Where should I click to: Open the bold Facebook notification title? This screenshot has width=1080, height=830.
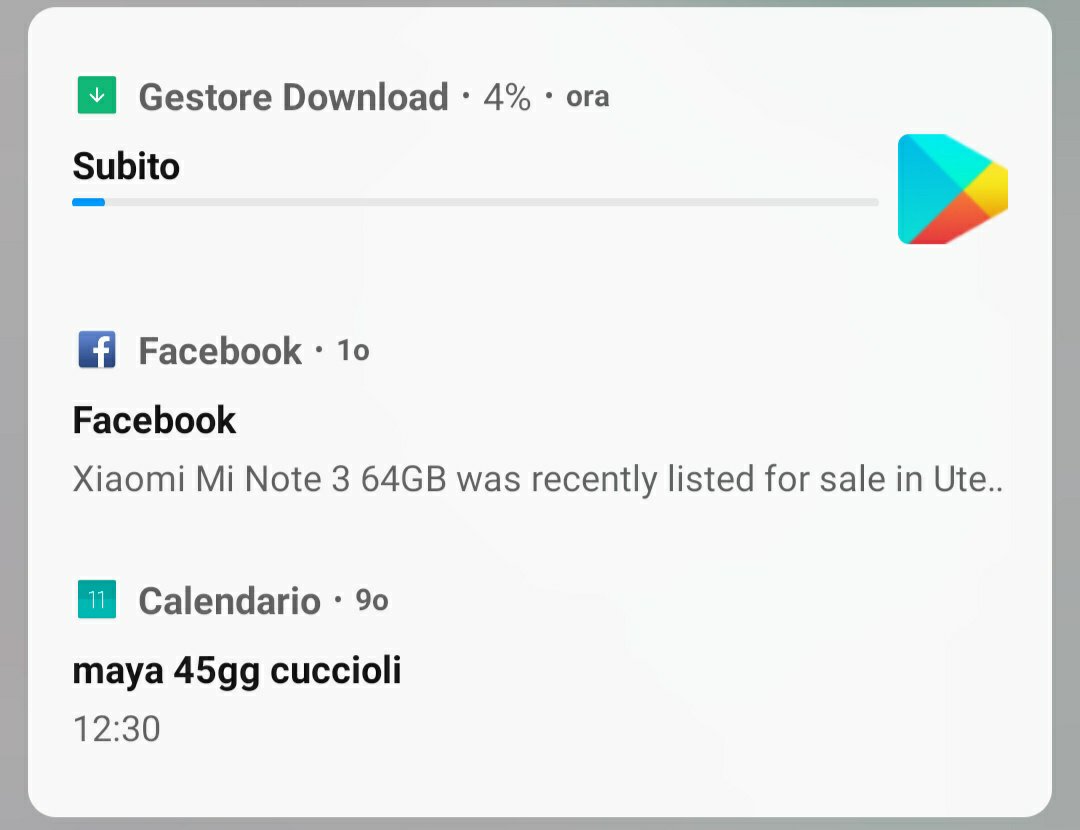coord(154,420)
